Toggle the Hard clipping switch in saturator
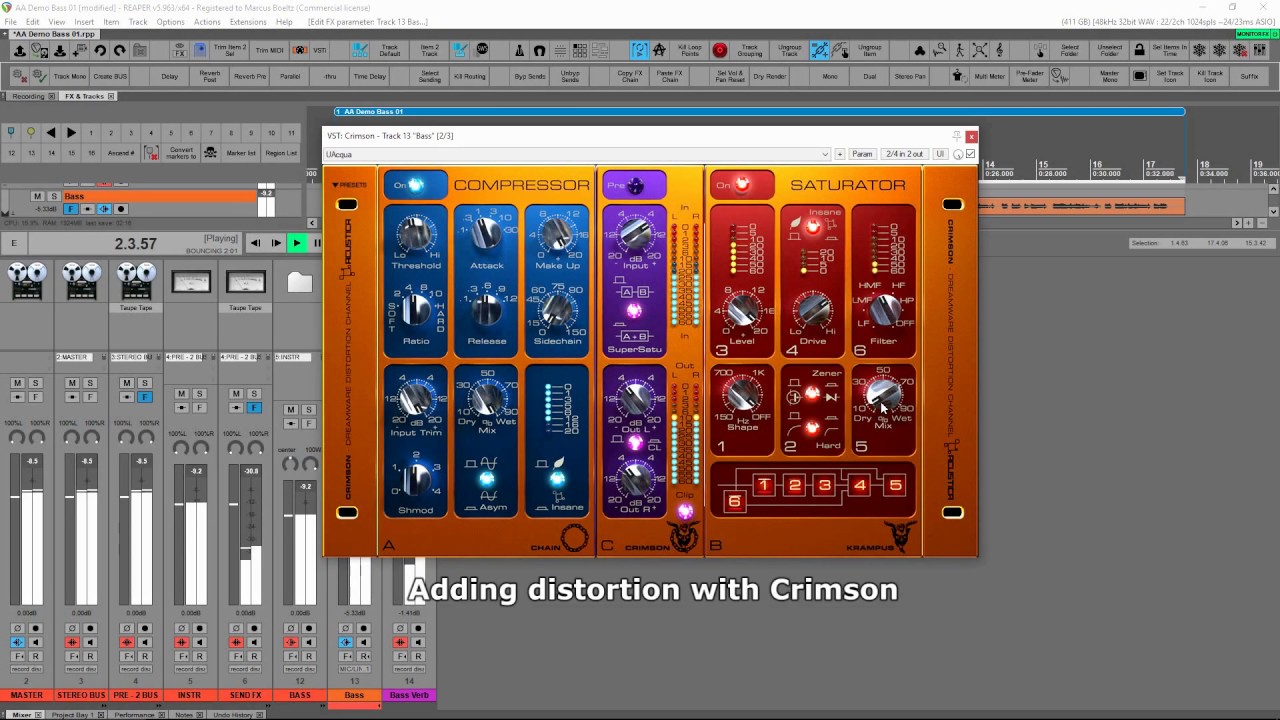This screenshot has width=1280, height=720. click(x=812, y=429)
